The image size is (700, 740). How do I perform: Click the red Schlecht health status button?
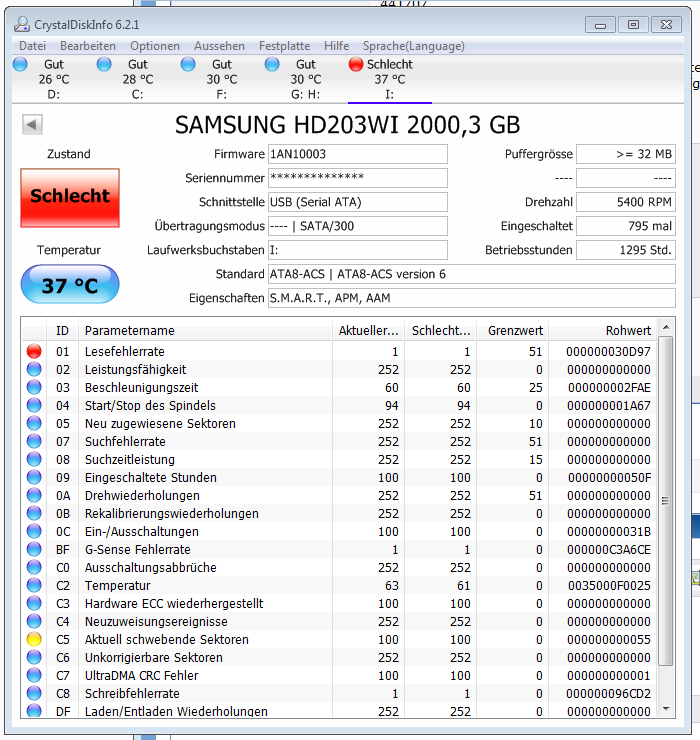point(70,198)
